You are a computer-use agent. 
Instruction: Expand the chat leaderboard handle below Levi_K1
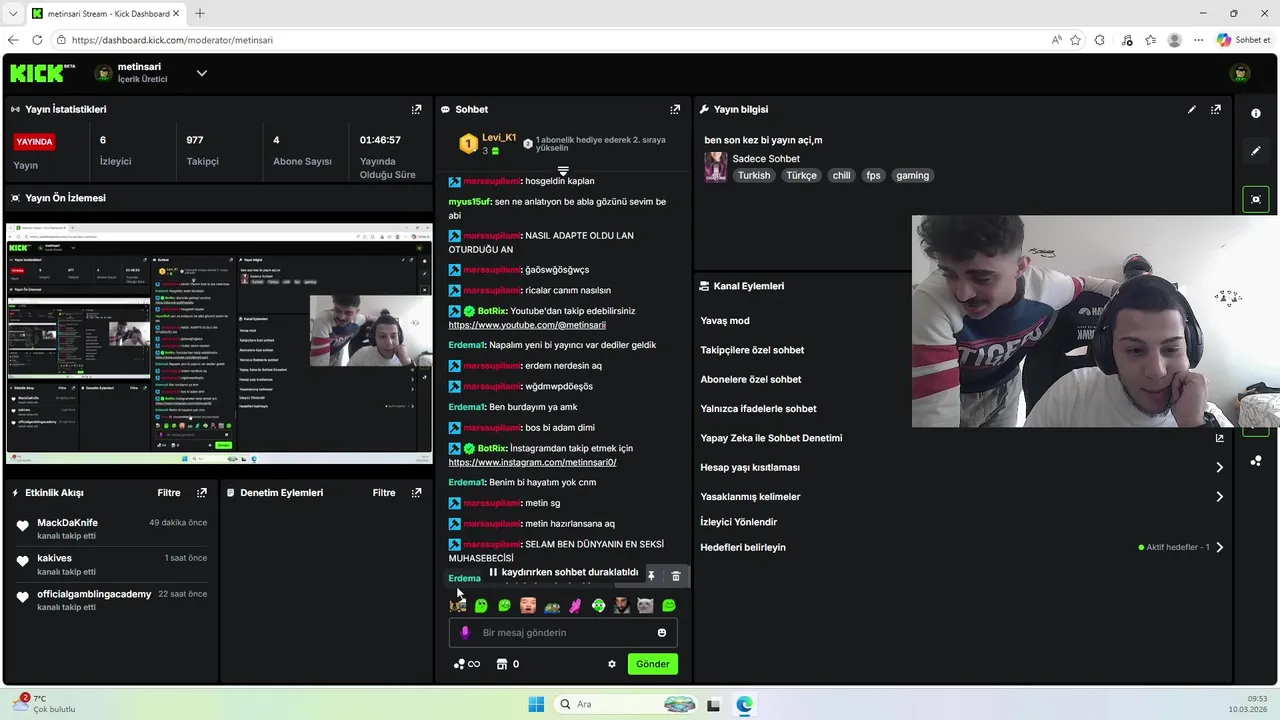point(563,171)
